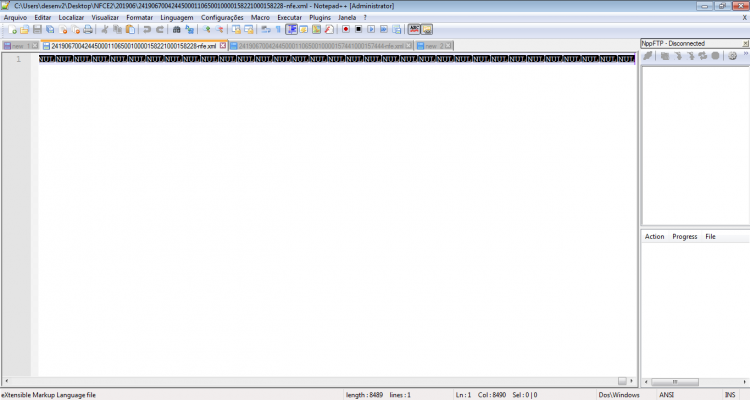Click the NppFTP refresh arrows icon

point(703,56)
